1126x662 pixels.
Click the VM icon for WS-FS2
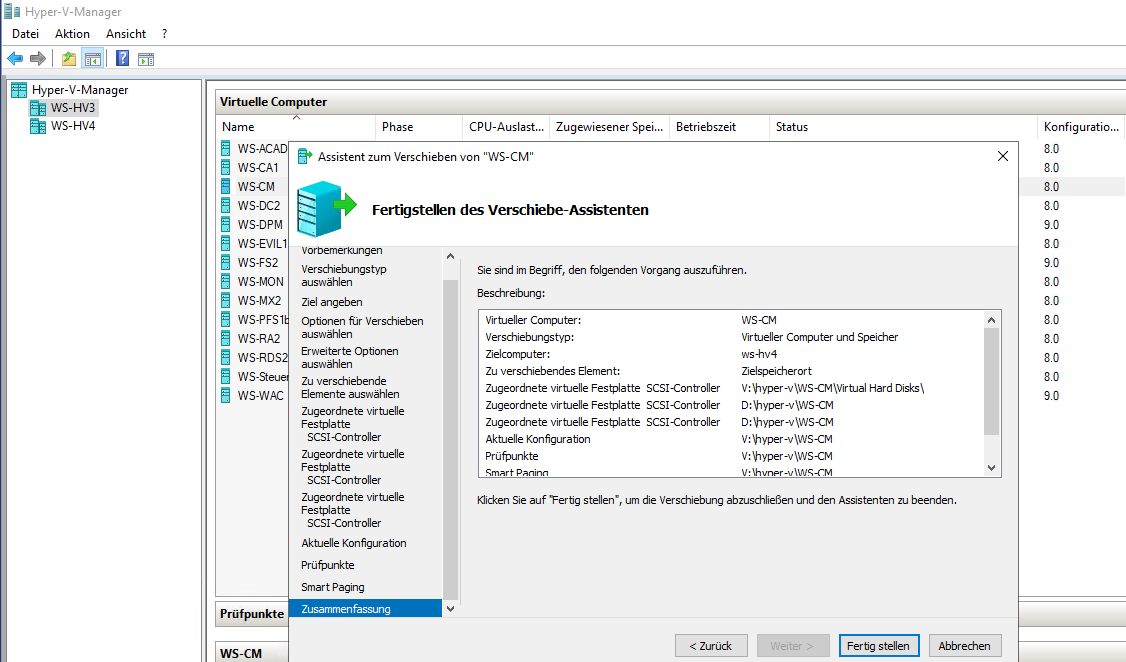225,263
